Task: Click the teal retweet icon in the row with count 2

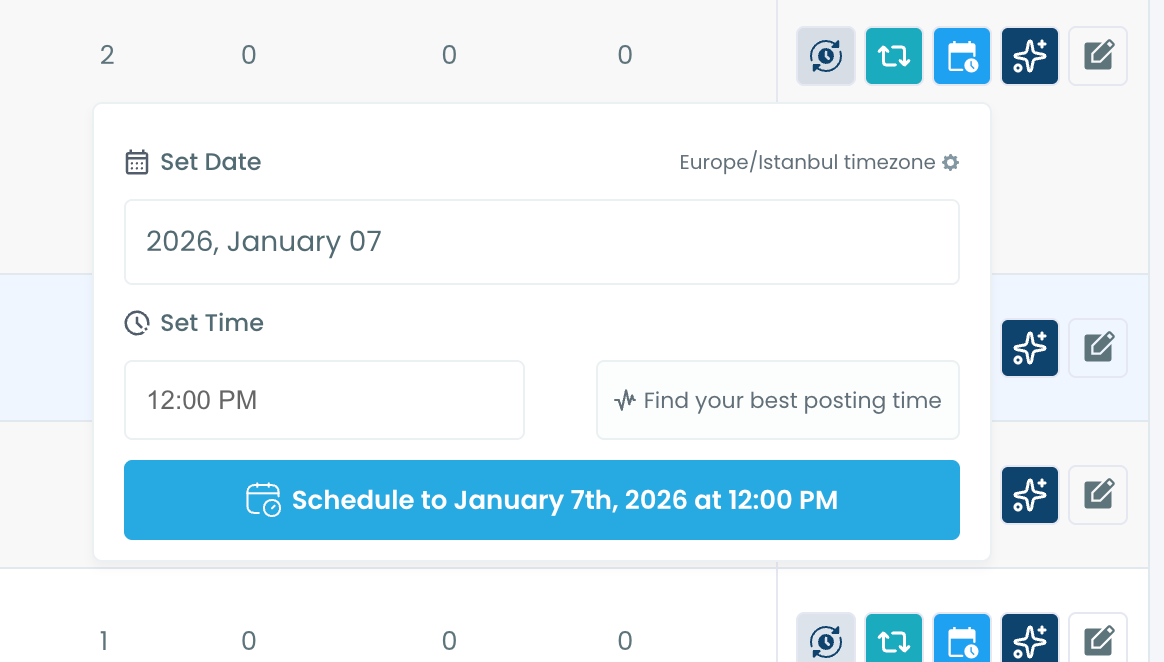Action: tap(894, 56)
